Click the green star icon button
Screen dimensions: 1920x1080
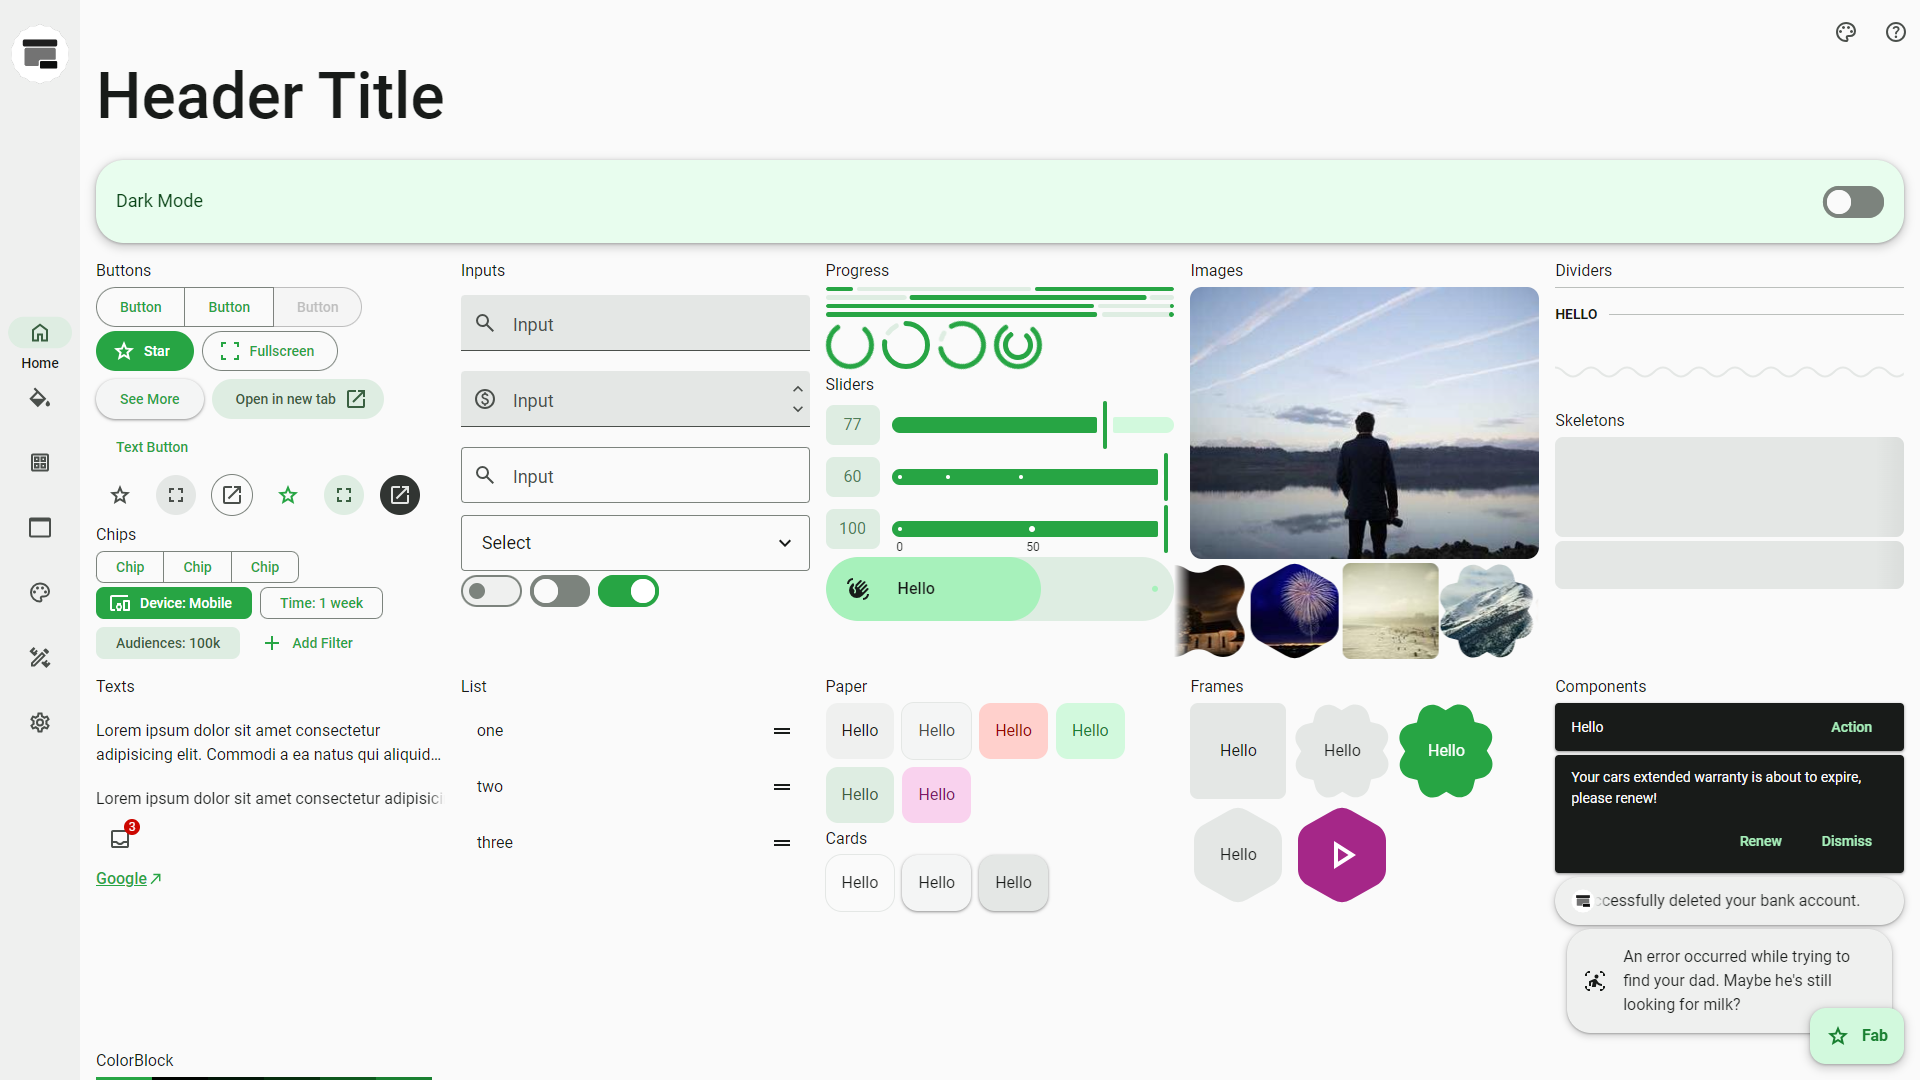point(288,495)
